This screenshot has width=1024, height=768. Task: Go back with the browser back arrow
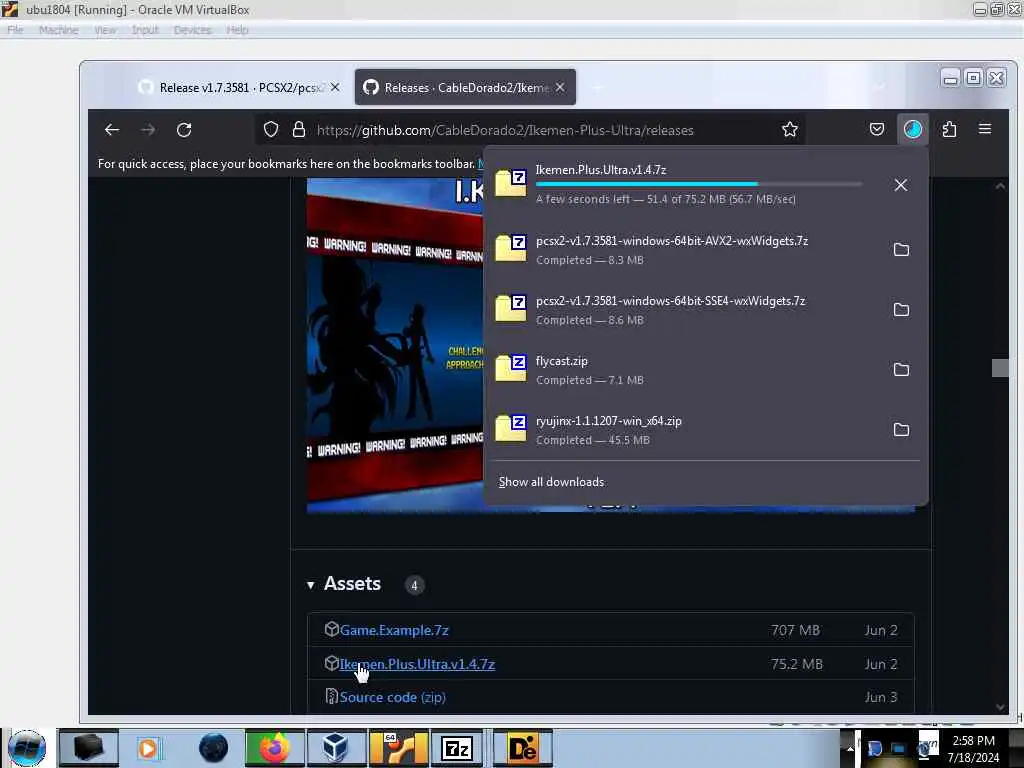pyautogui.click(x=112, y=130)
